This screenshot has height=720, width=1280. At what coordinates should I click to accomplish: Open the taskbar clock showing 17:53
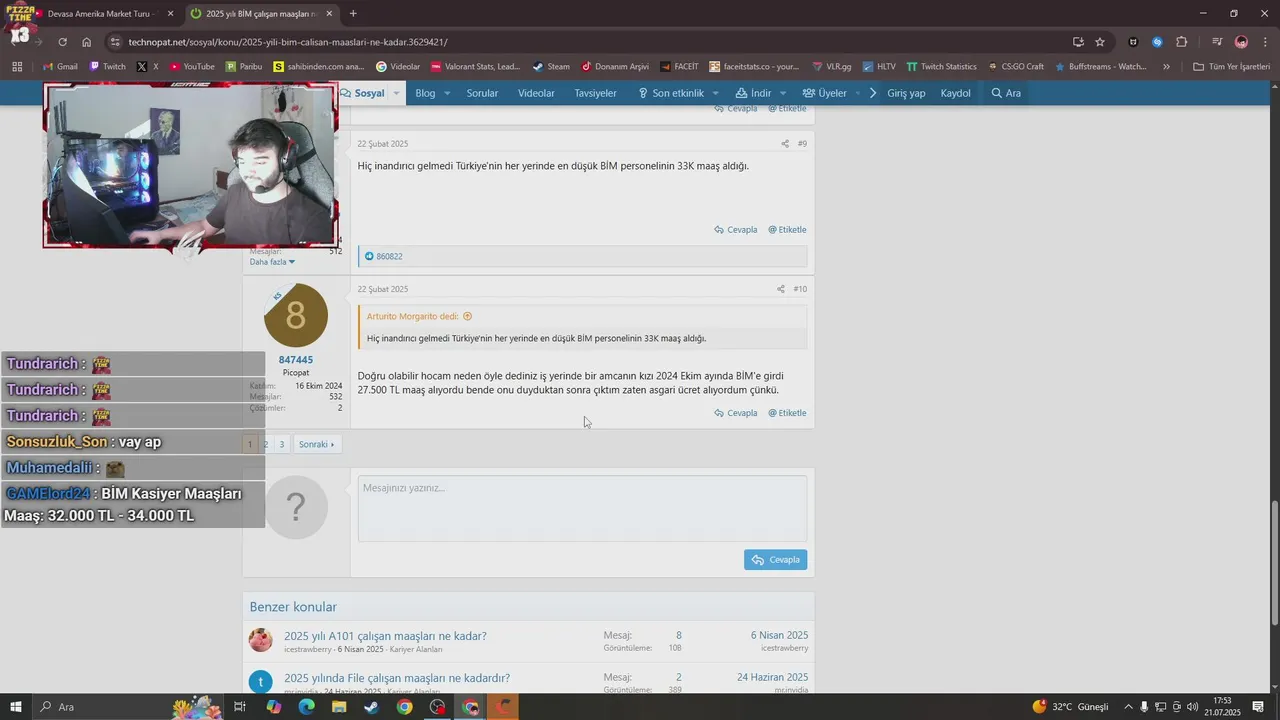point(1222,707)
